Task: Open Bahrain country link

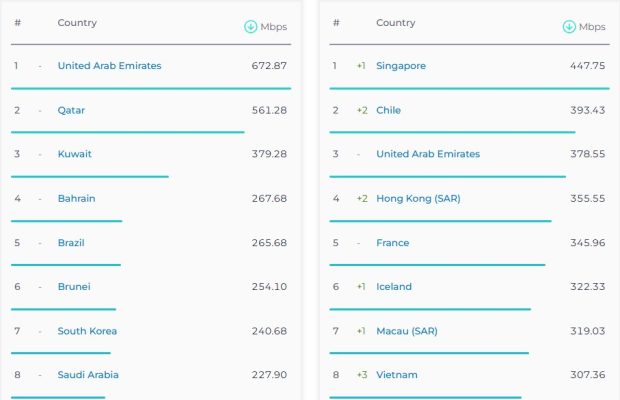Action: [76, 198]
